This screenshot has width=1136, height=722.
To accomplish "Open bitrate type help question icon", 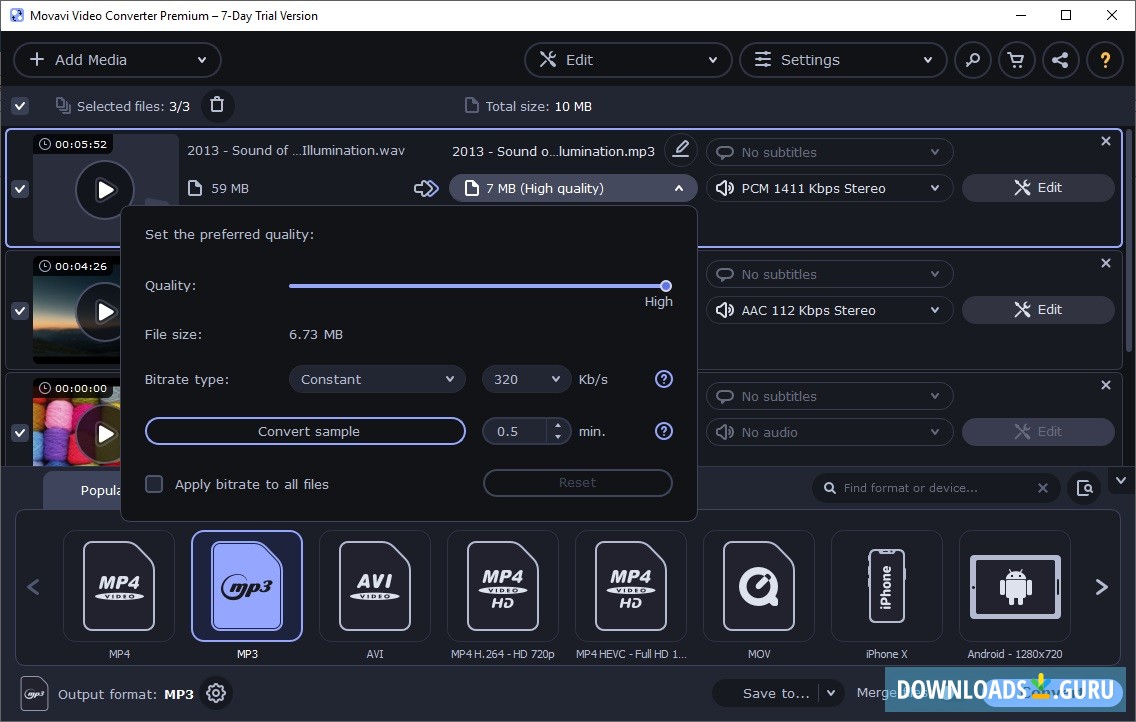I will tap(664, 379).
